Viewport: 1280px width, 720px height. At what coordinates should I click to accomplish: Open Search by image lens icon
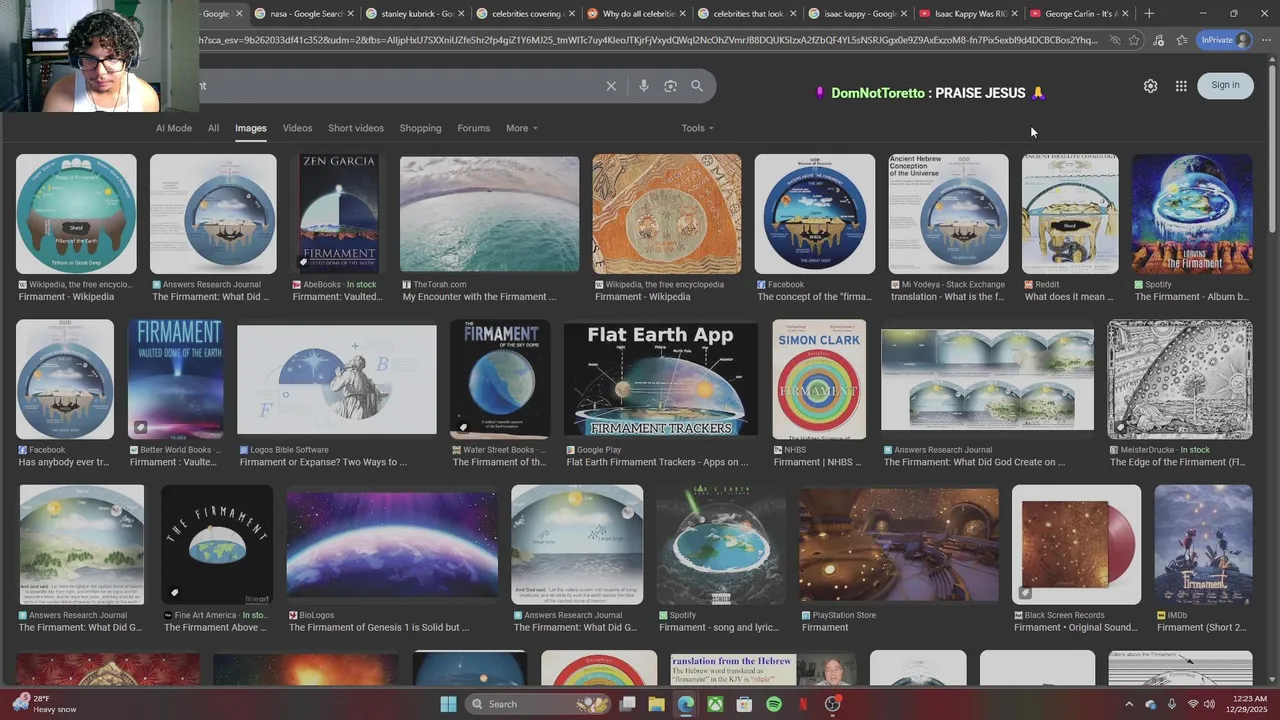670,86
